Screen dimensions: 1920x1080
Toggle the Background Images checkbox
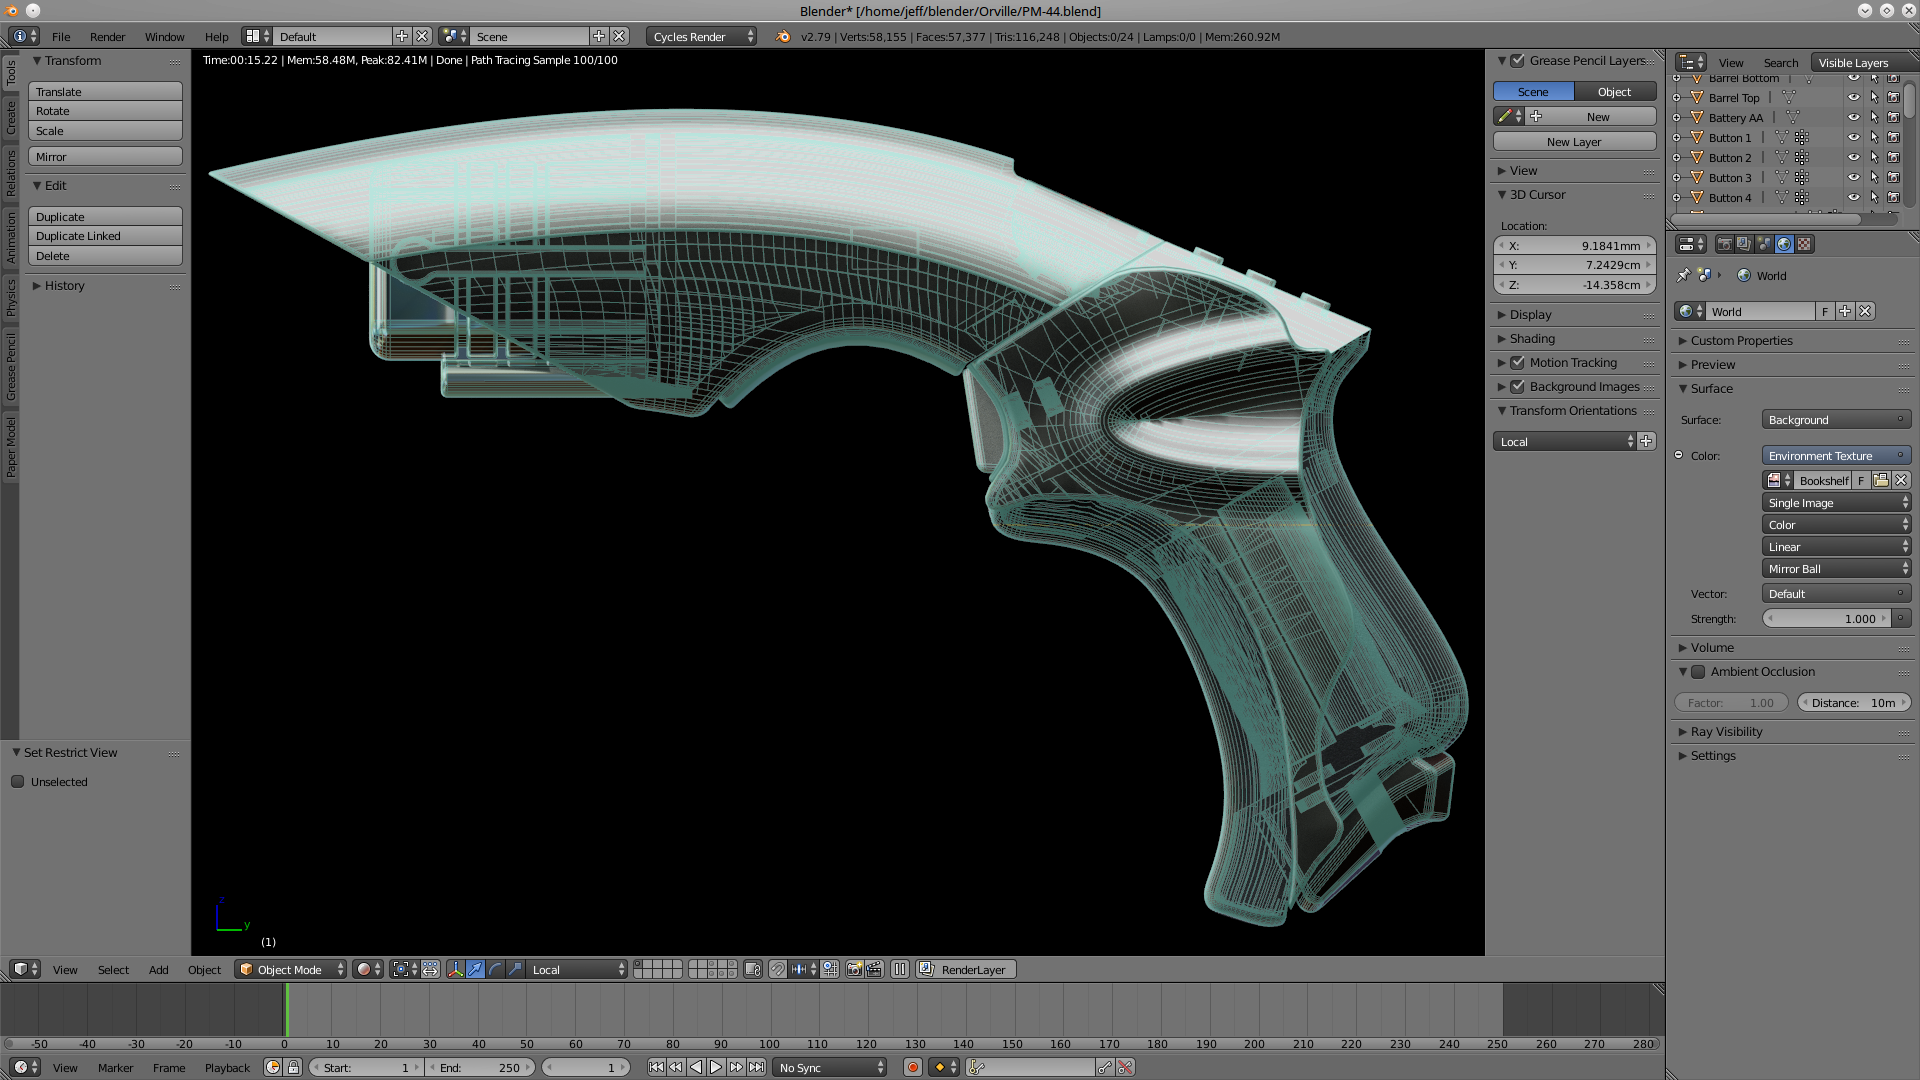[x=1517, y=386]
